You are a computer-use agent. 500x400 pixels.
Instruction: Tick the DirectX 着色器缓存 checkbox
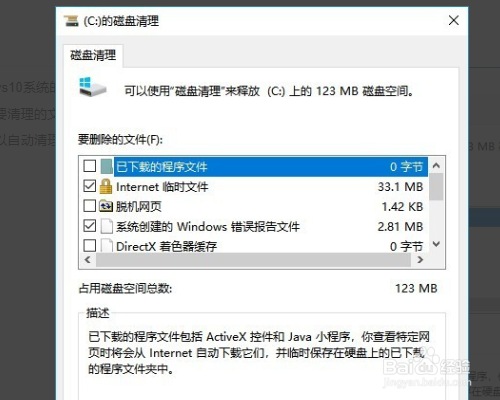coord(90,246)
